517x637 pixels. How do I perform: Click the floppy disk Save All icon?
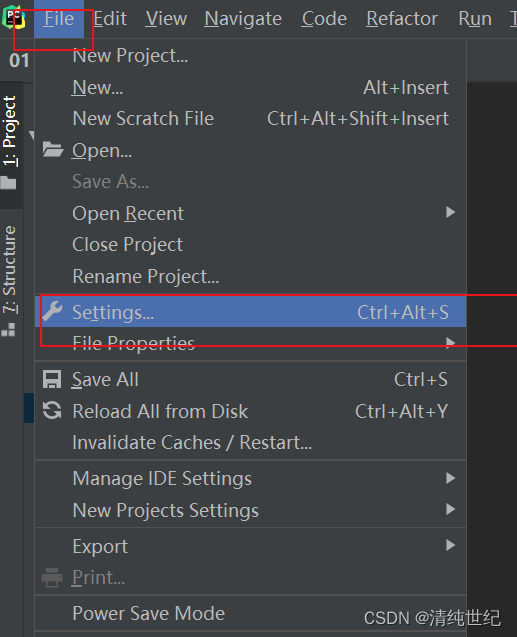click(x=52, y=379)
